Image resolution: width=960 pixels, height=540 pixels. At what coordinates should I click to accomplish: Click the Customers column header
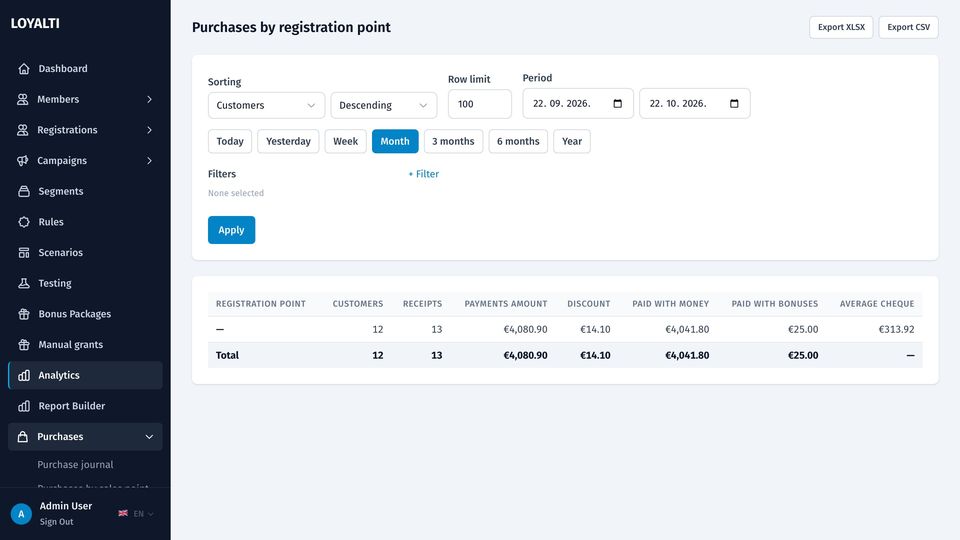358,304
